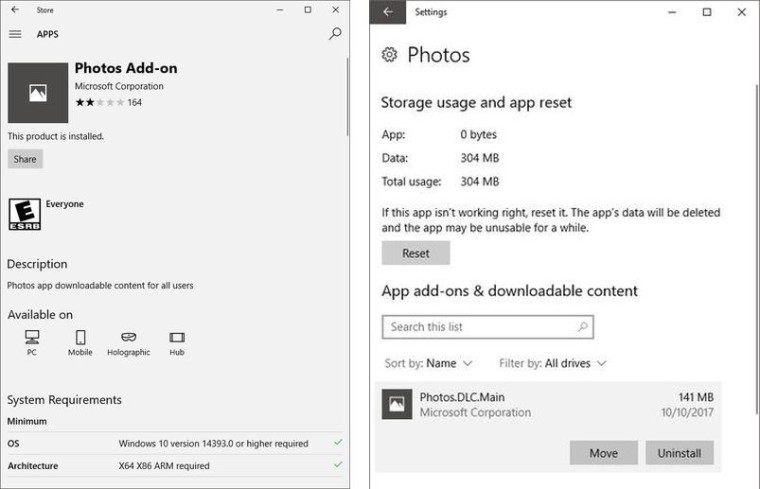The height and width of the screenshot is (489, 760).
Task: Click the ESRB Everyone rating badge
Action: pyautogui.click(x=24, y=215)
